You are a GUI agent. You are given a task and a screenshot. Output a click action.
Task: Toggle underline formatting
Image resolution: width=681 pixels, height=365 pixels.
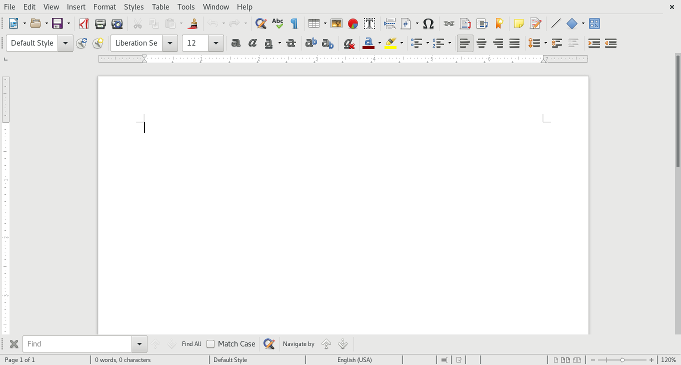click(x=269, y=43)
